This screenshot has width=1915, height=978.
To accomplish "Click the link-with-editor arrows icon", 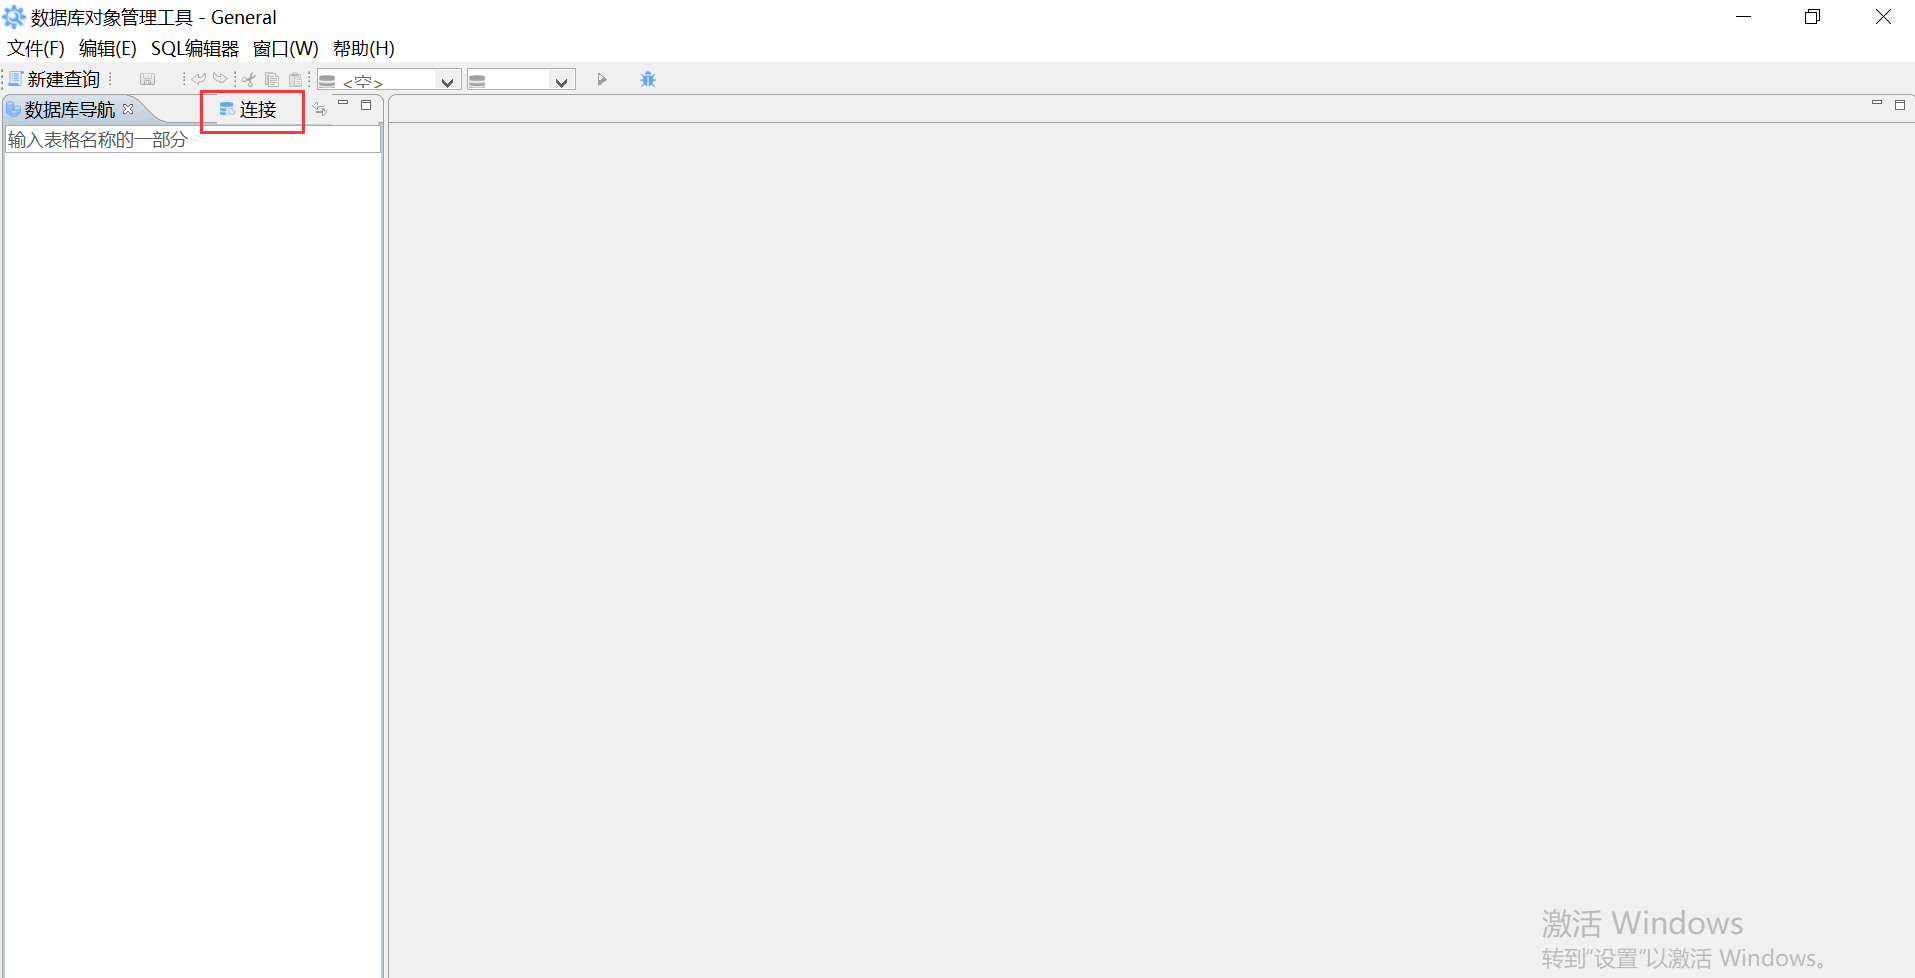I will [320, 109].
